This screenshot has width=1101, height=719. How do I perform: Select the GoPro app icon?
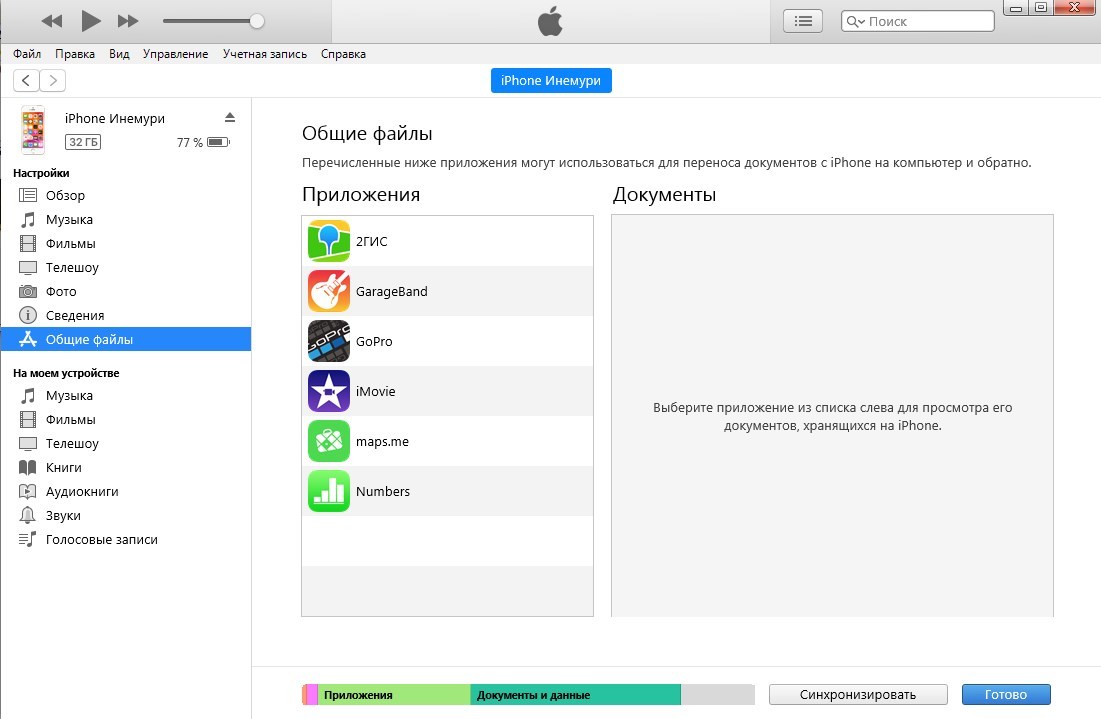coord(329,341)
